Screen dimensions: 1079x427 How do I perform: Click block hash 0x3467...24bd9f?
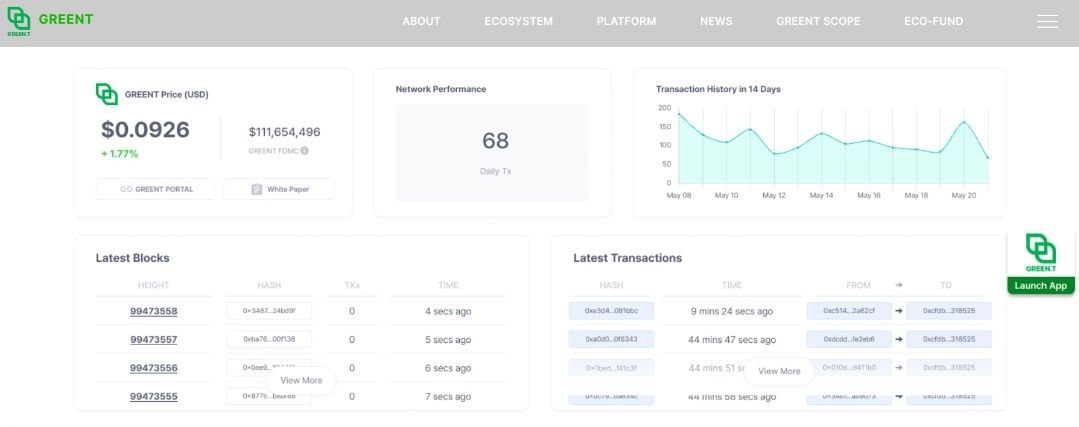tap(268, 311)
